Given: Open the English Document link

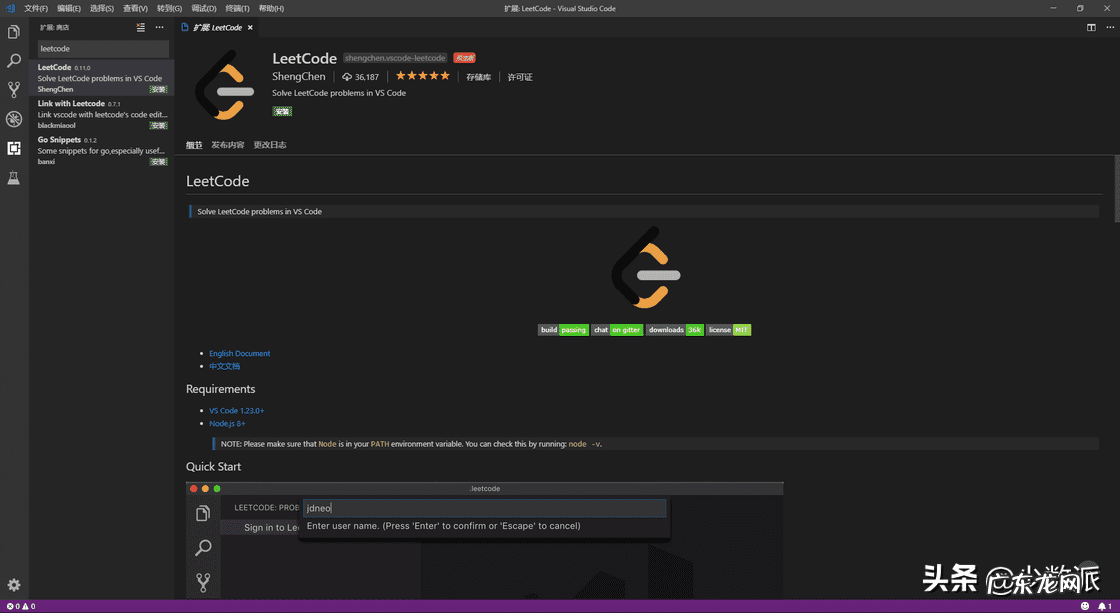Looking at the screenshot, I should (x=239, y=353).
